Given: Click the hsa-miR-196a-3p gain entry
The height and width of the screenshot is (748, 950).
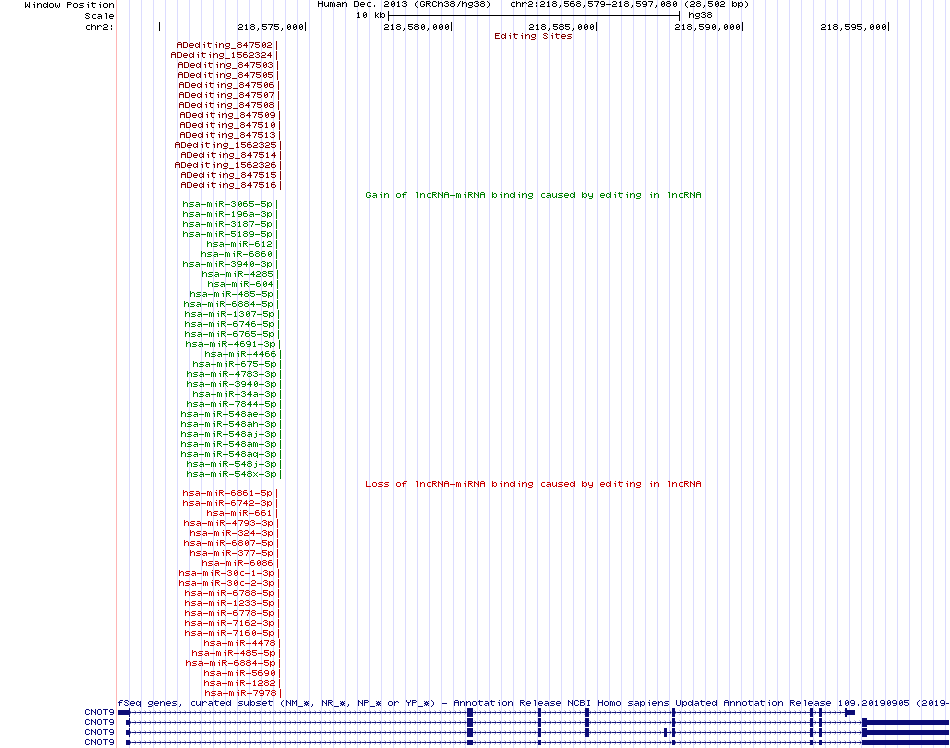Looking at the screenshot, I should tap(228, 214).
